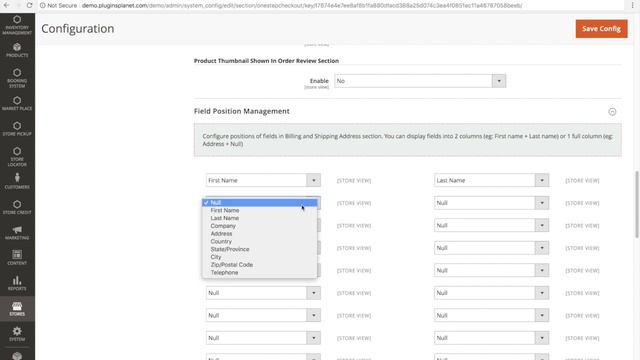The width and height of the screenshot is (640, 360).
Task: Open the First Name position dropdown
Action: pyautogui.click(x=263, y=180)
